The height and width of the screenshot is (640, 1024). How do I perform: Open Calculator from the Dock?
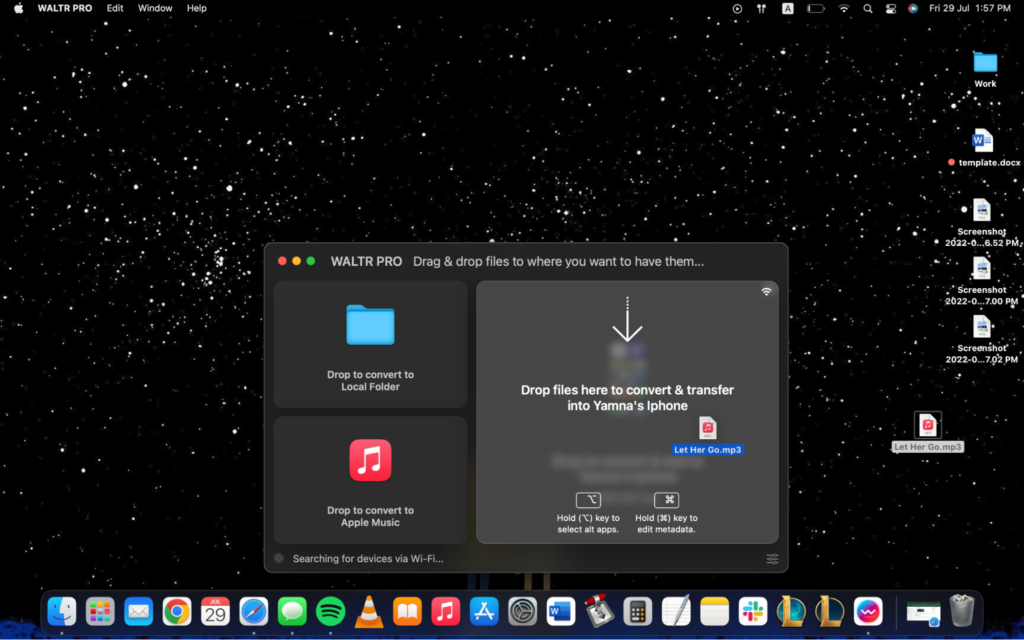click(637, 612)
